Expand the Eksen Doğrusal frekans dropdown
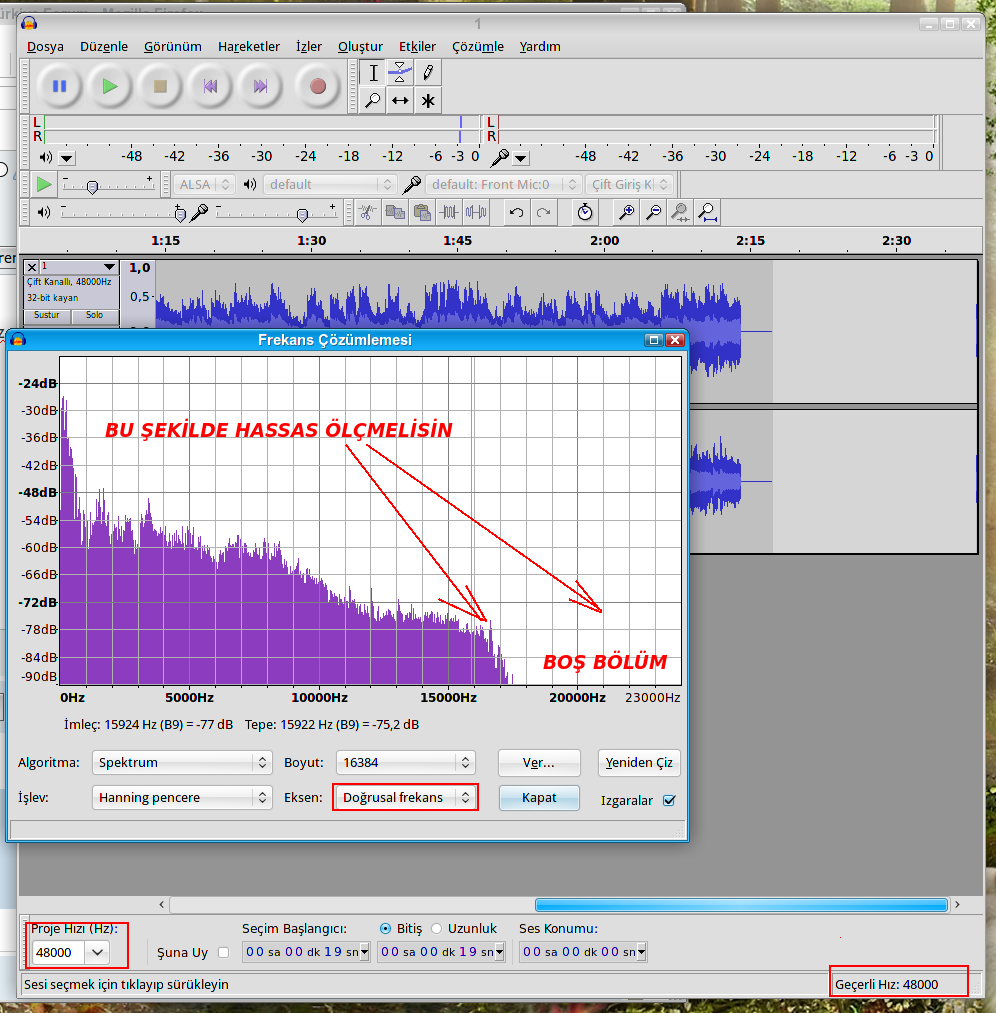 click(x=405, y=797)
